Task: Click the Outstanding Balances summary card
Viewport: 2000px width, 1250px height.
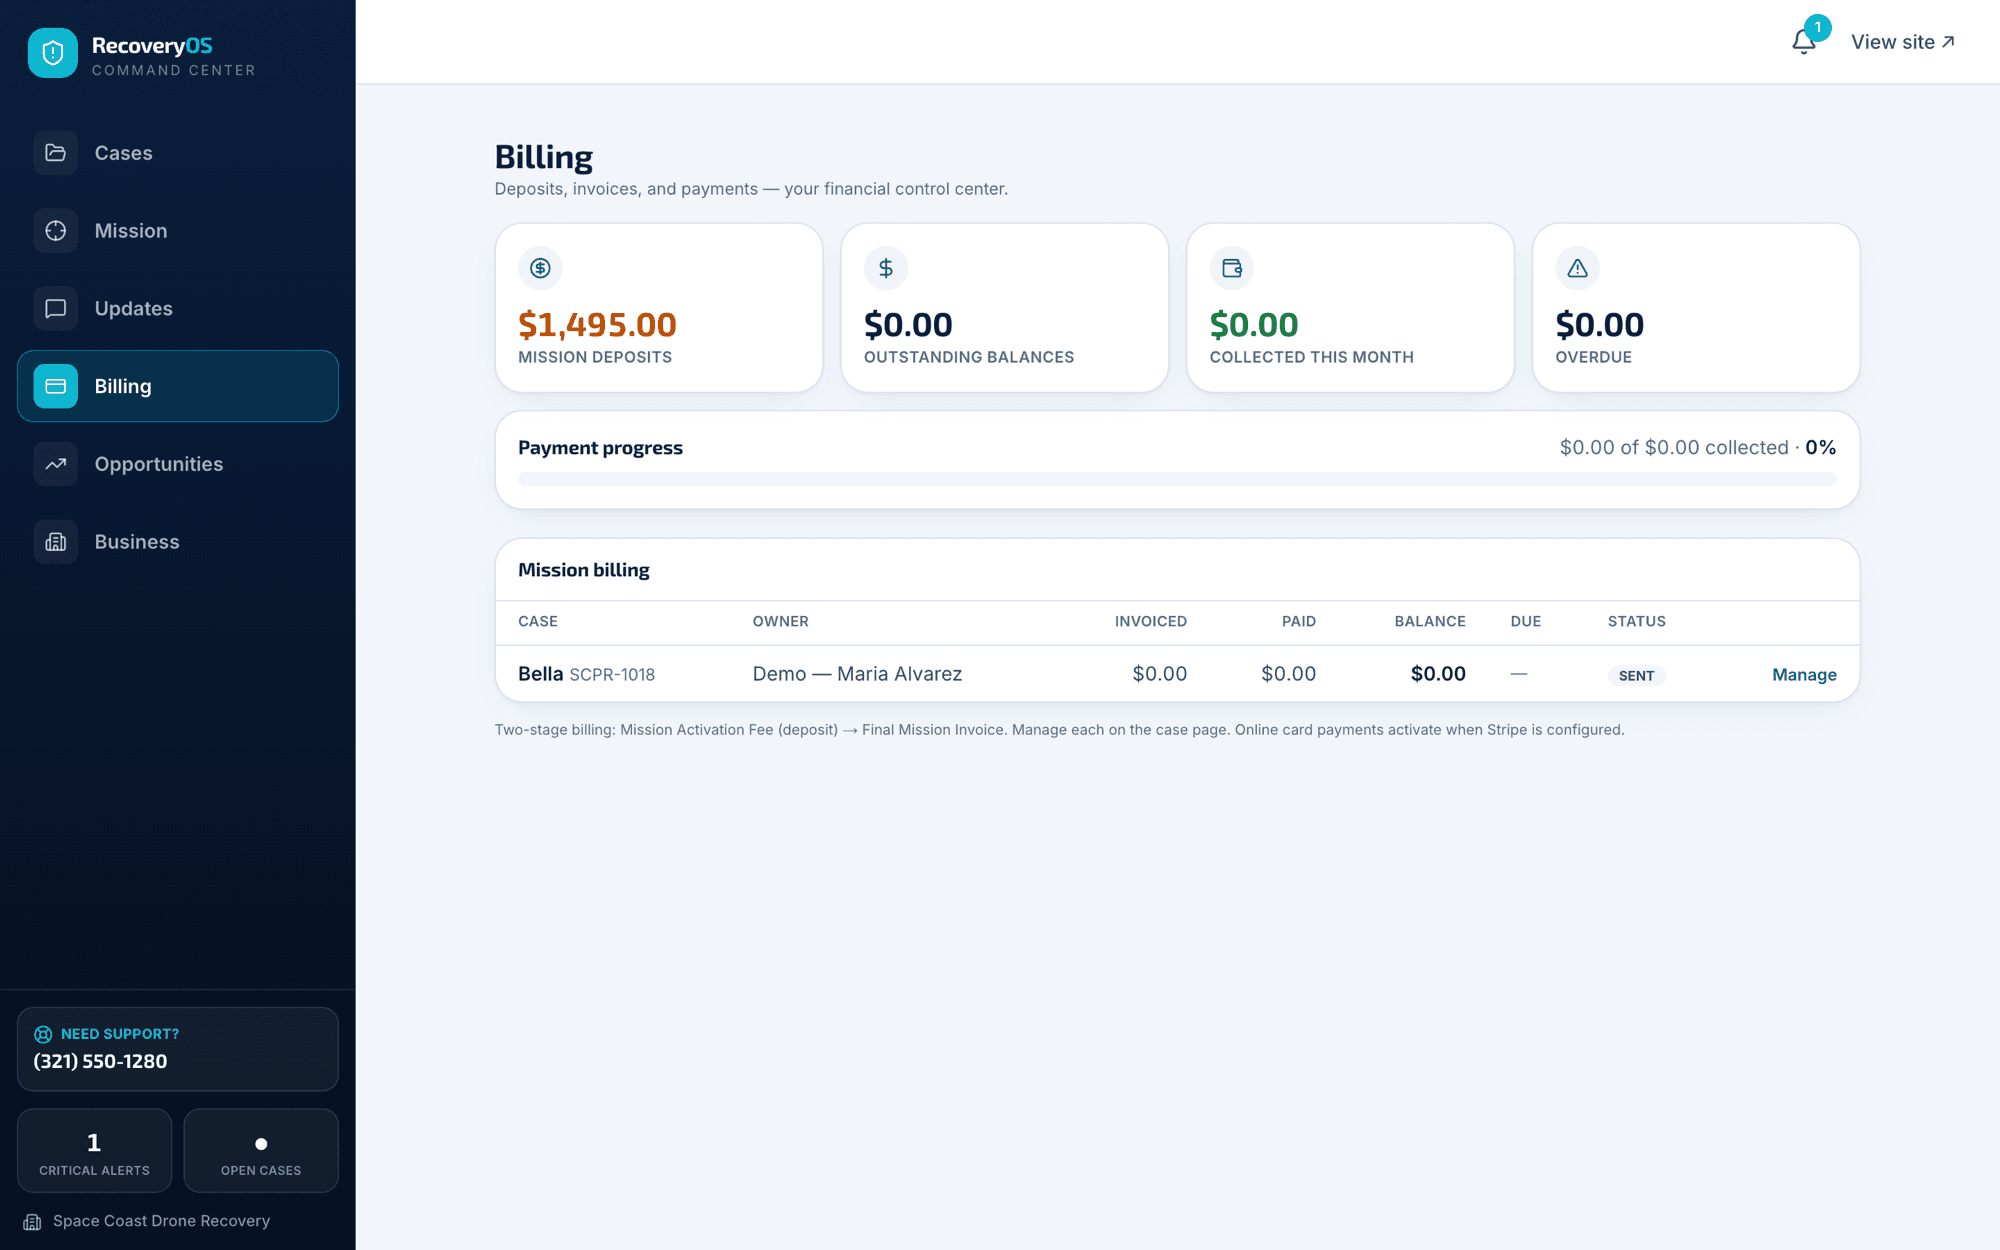Action: [1005, 308]
